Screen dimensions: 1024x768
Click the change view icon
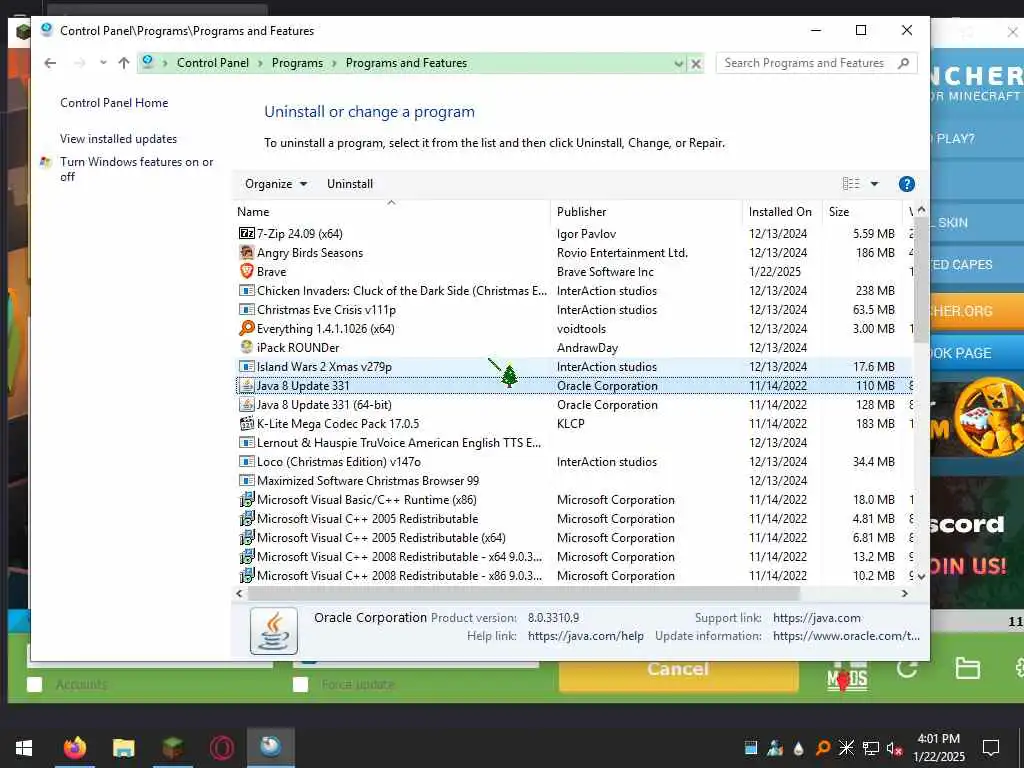click(x=851, y=184)
